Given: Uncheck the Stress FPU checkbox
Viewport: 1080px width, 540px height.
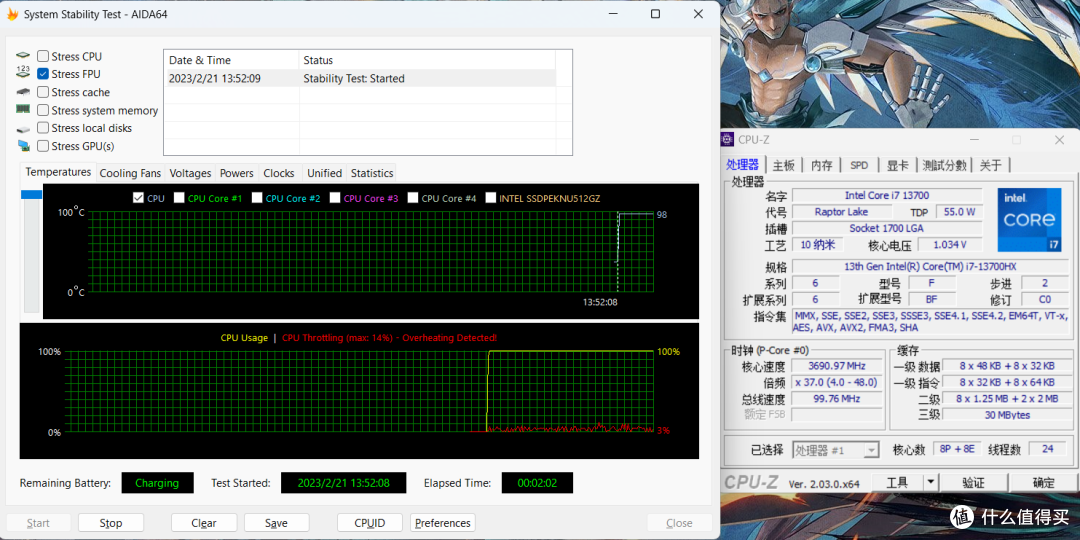Looking at the screenshot, I should 43,74.
